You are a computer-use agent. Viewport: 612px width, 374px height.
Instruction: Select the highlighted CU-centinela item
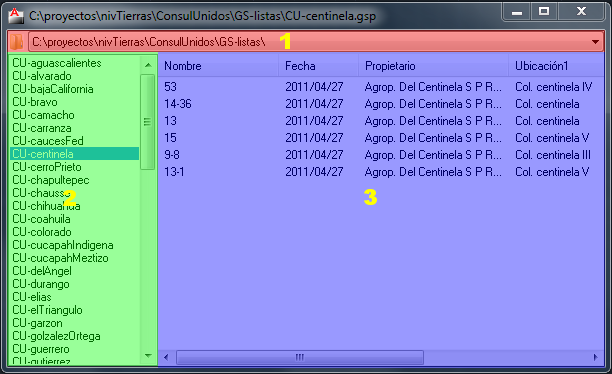pyautogui.click(x=74, y=154)
